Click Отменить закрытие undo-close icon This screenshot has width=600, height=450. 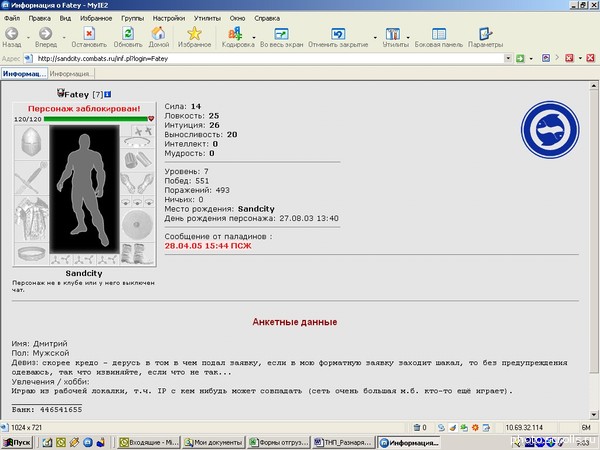point(338,34)
